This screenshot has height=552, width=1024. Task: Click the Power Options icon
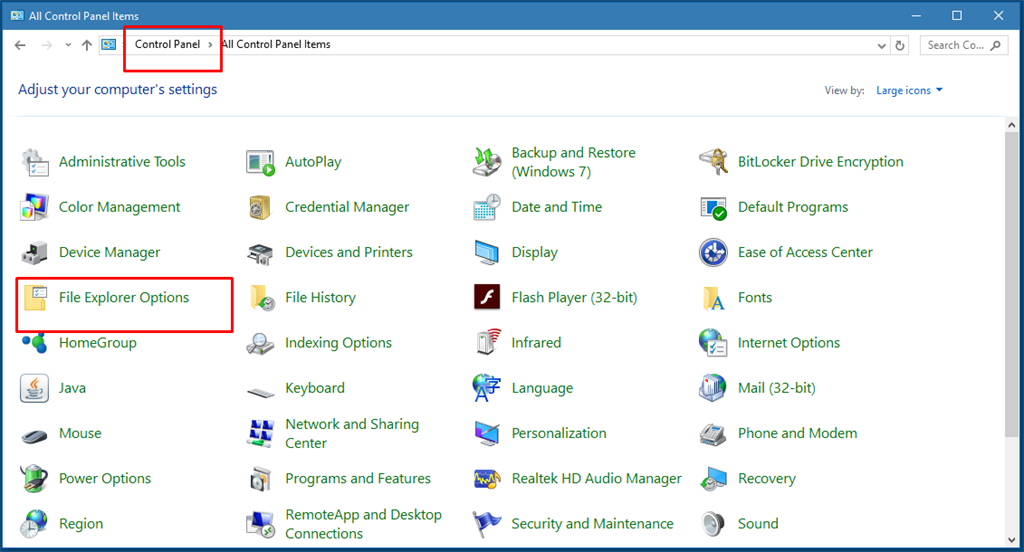[x=35, y=479]
